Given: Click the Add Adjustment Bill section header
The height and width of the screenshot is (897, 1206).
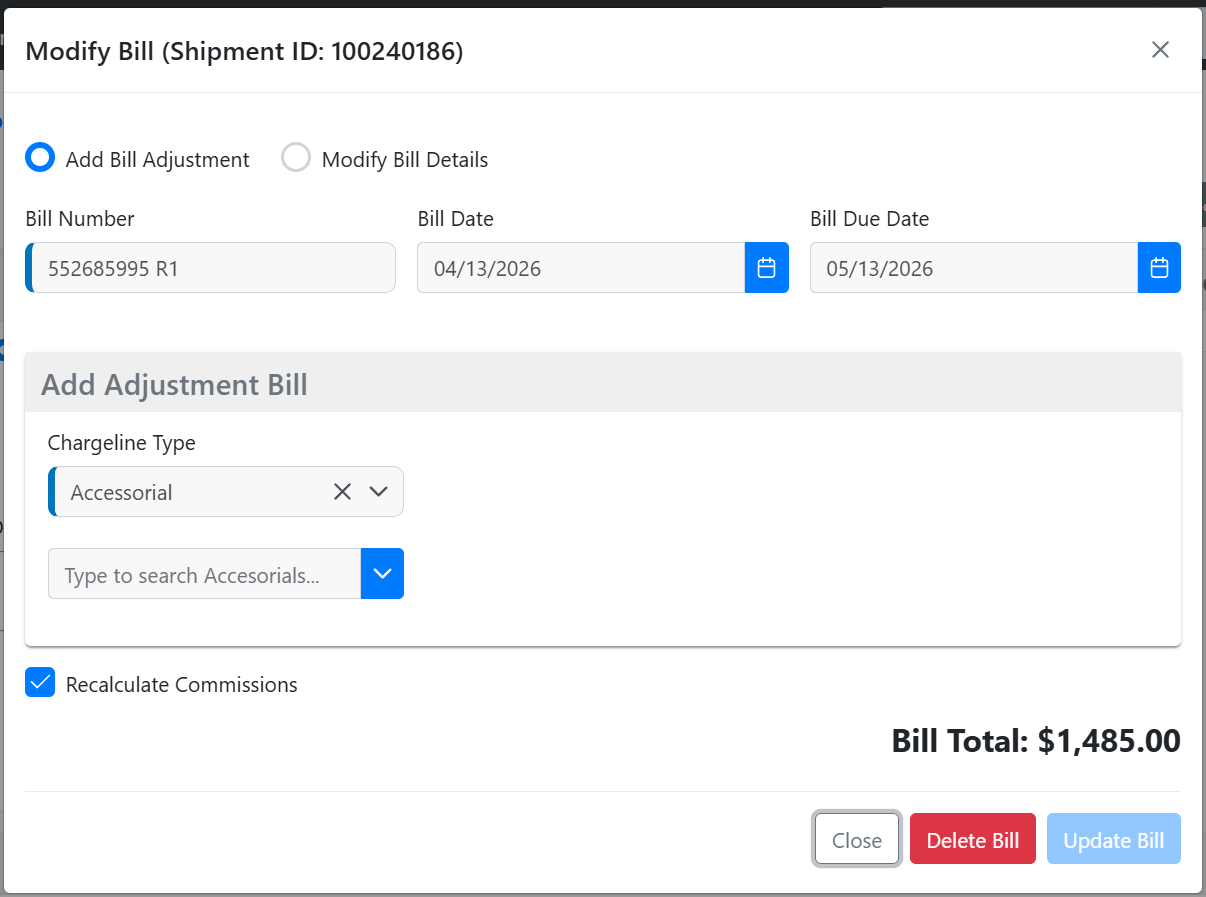Looking at the screenshot, I should coord(174,384).
